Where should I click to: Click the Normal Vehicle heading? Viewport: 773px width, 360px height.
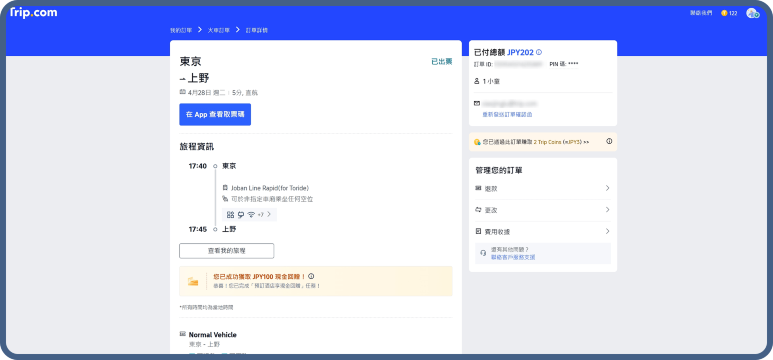tap(212, 335)
